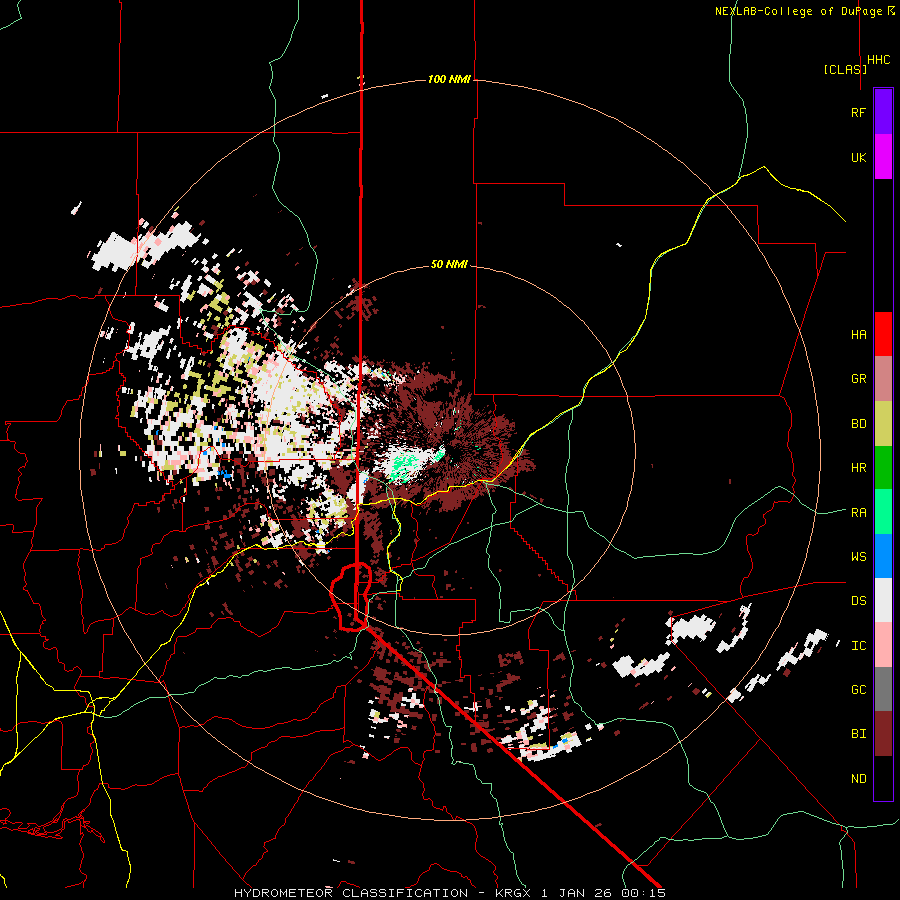Click the DS legend label
The width and height of the screenshot is (900, 900).
click(x=858, y=601)
